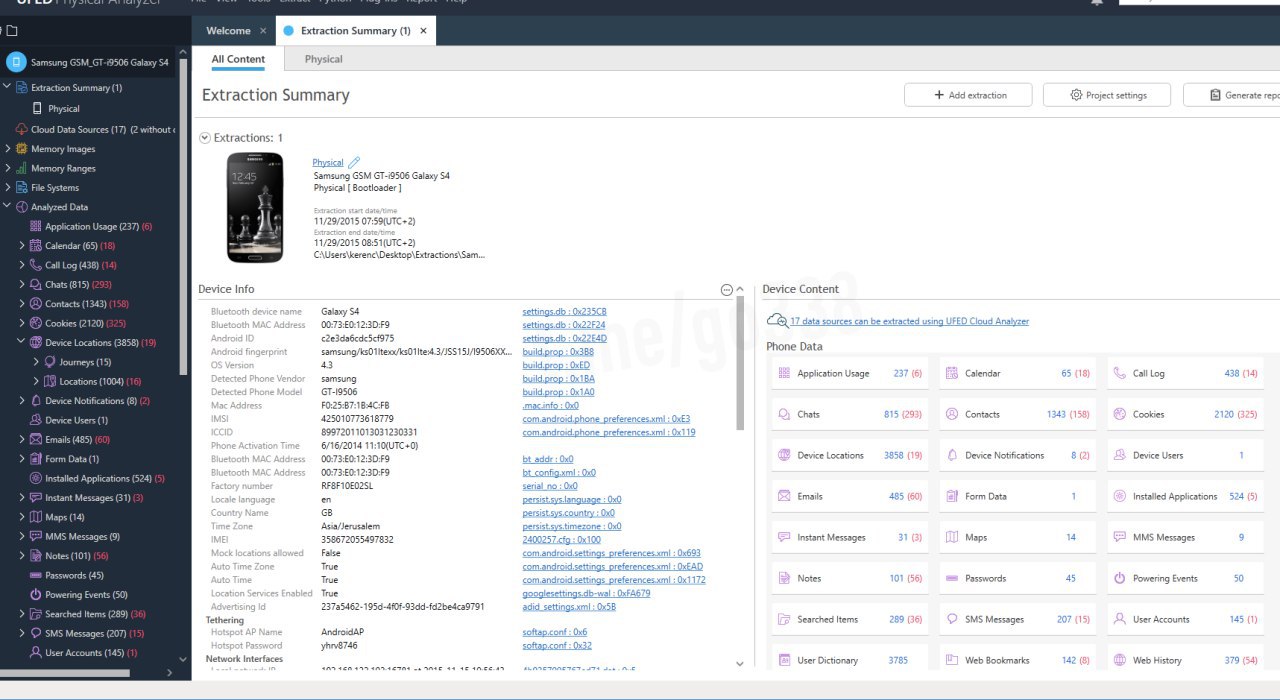This screenshot has width=1280, height=700.
Task: Click the IMEI value 358672055497832
Action: 357,539
